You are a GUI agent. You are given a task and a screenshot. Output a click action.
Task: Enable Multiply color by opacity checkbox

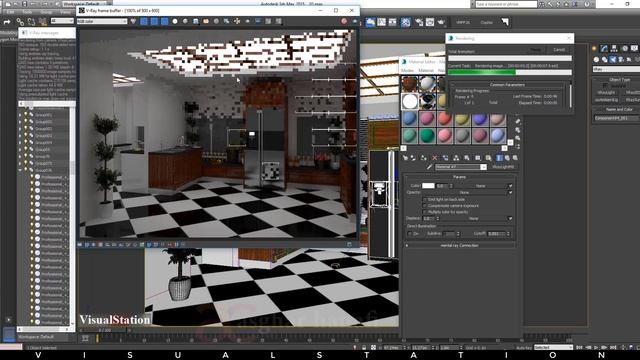click(424, 212)
